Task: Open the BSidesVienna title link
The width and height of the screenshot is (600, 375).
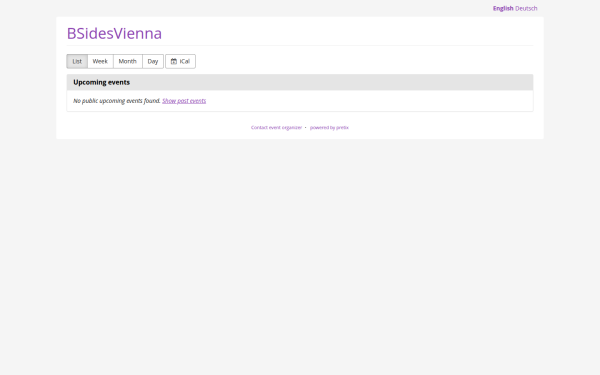Action: (114, 33)
